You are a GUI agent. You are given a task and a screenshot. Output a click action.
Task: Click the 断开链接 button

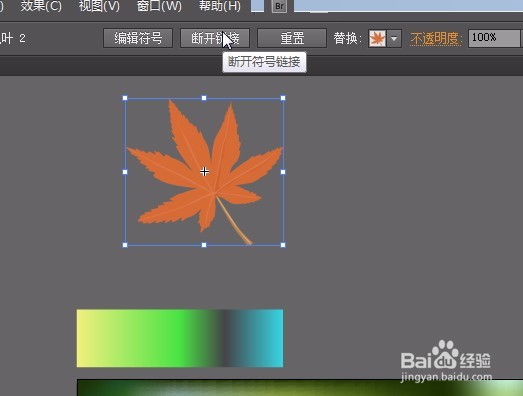tap(215, 38)
